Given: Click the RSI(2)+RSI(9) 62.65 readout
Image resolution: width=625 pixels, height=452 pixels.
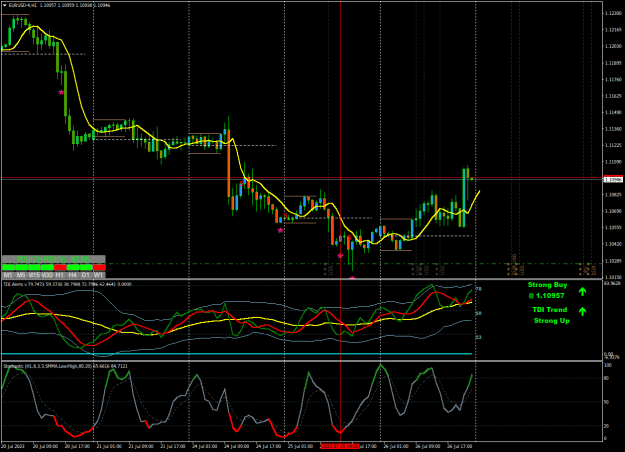Looking at the screenshot, I should click(53, 259).
